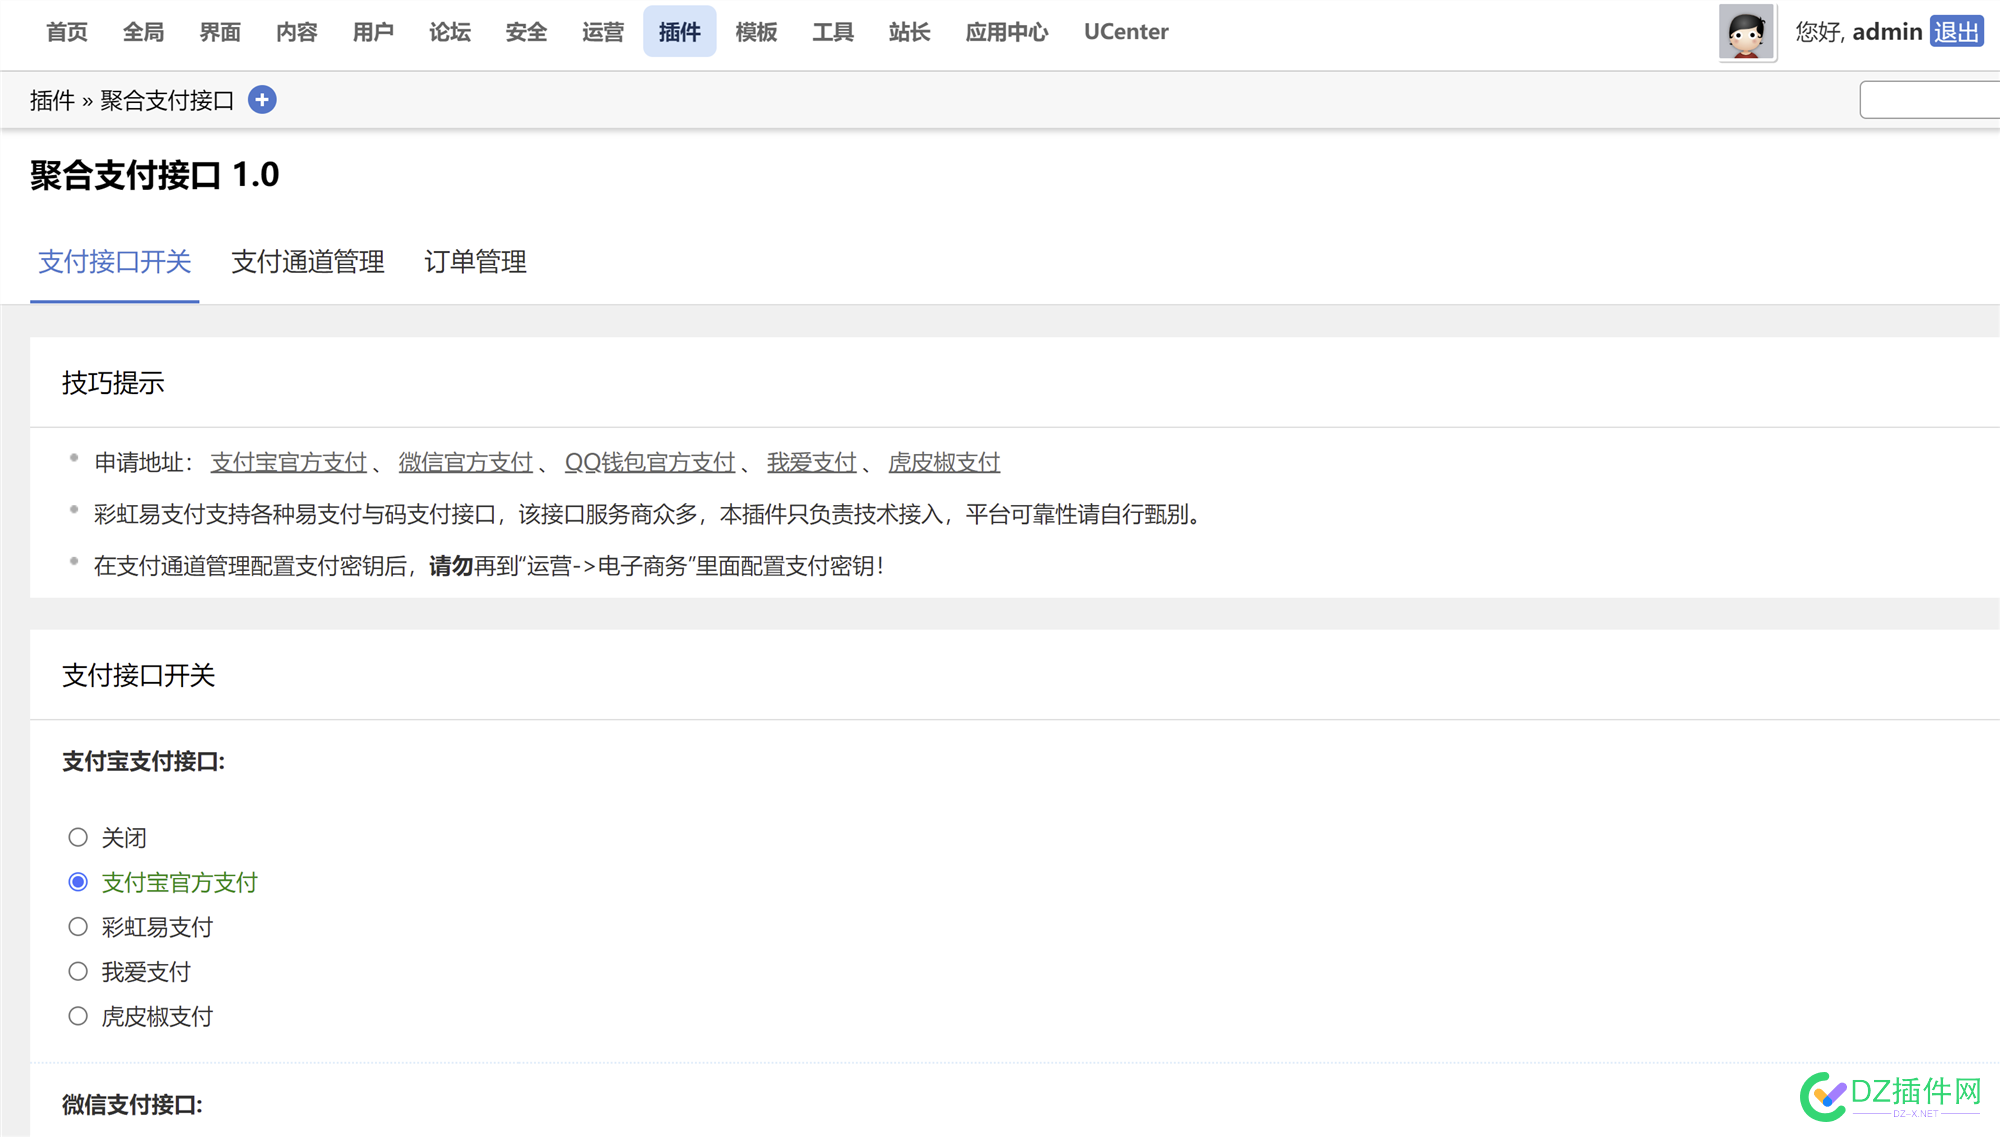Click the 聚合支付接口 breadcrumb text
2000x1137 pixels.
tap(167, 100)
